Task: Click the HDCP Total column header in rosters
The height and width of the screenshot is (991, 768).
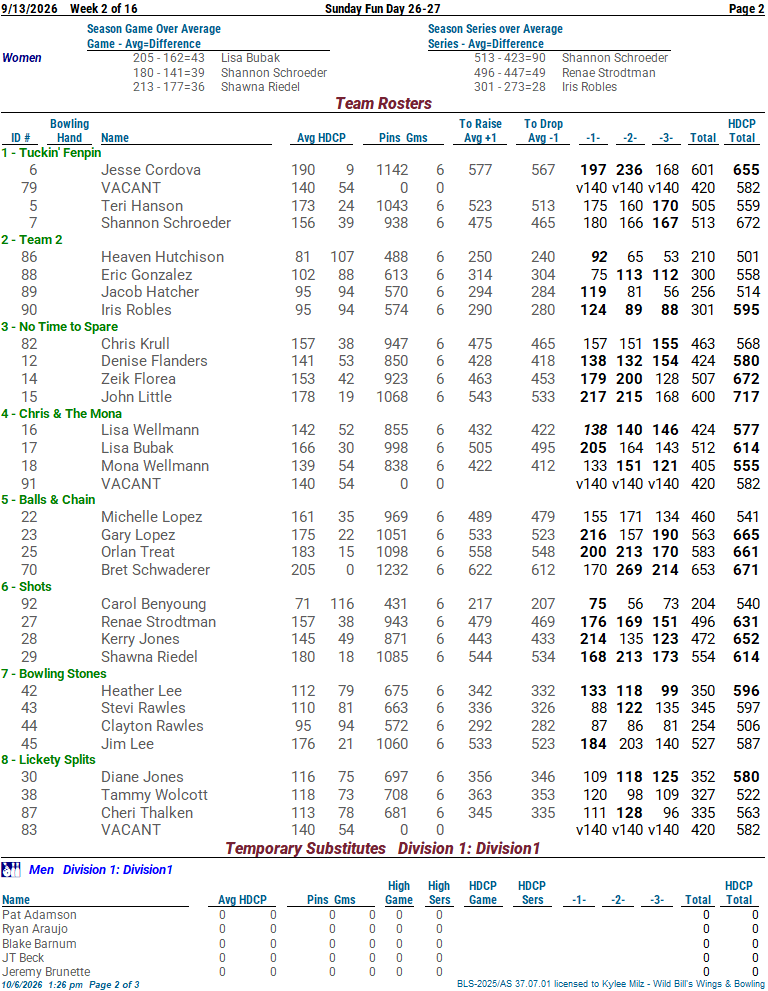Action: coord(741,131)
